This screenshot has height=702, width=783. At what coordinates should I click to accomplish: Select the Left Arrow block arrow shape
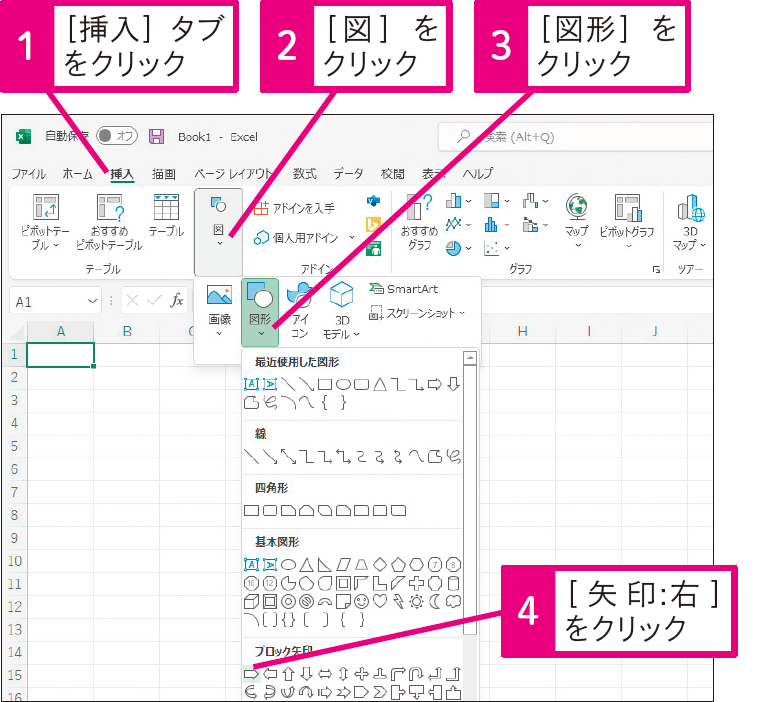pos(270,674)
